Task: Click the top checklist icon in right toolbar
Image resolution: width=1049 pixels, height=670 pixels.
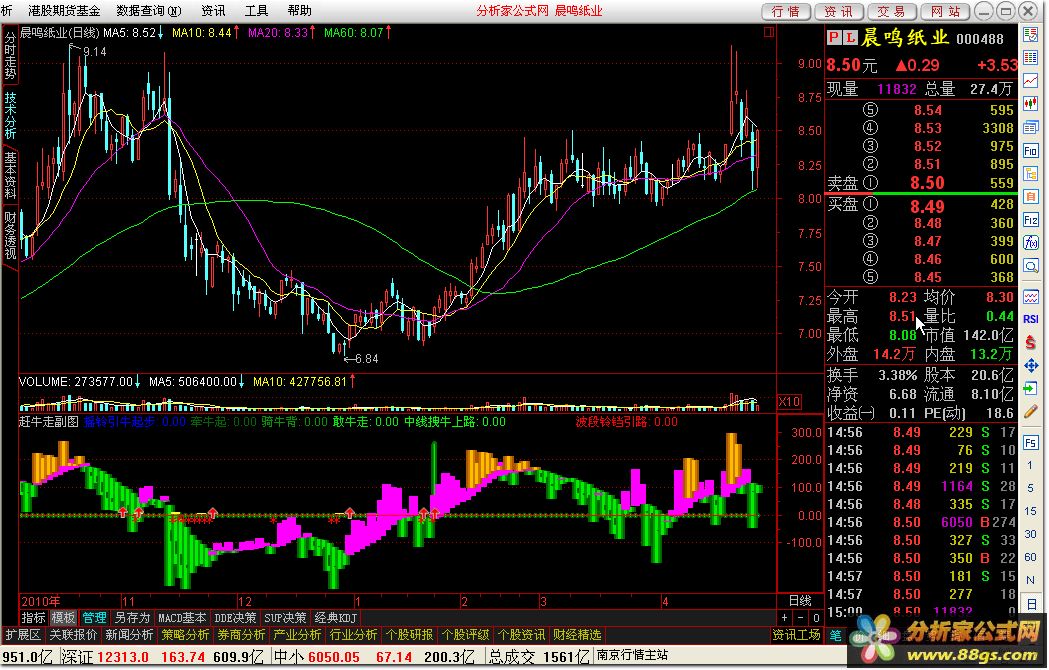Action: [x=1031, y=35]
